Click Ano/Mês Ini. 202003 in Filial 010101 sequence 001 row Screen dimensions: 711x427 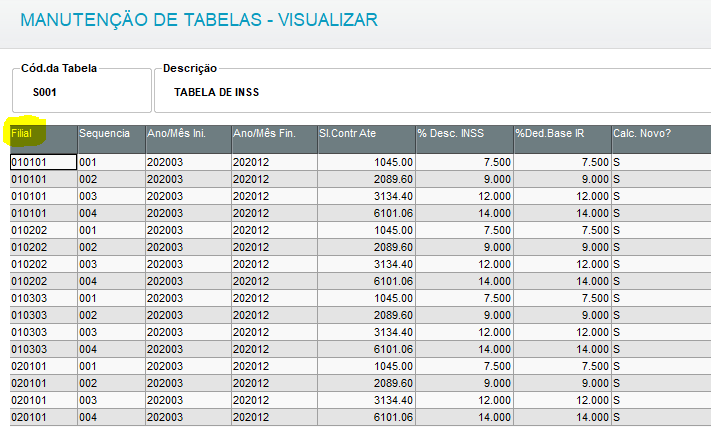coord(189,162)
